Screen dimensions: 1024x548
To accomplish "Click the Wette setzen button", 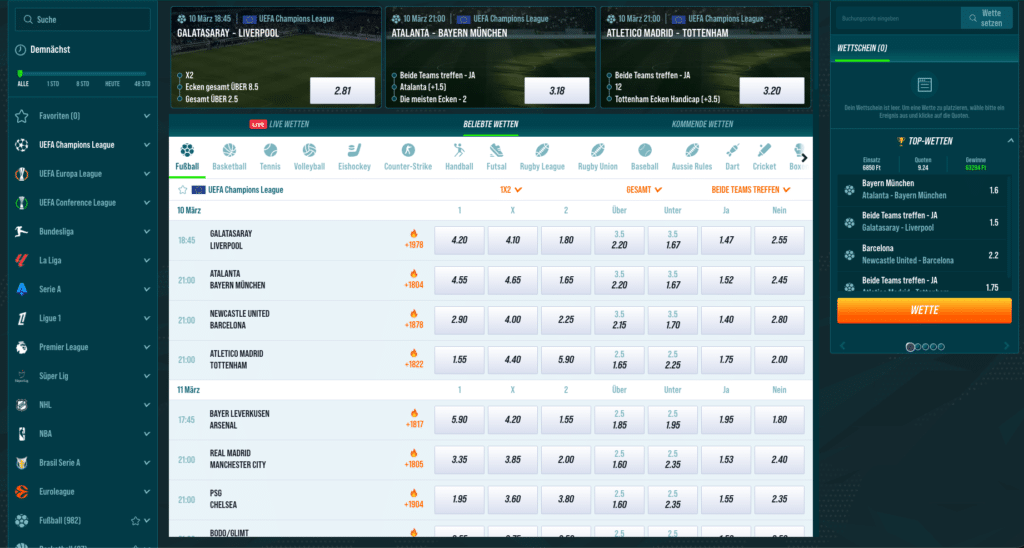I will pyautogui.click(x=986, y=18).
